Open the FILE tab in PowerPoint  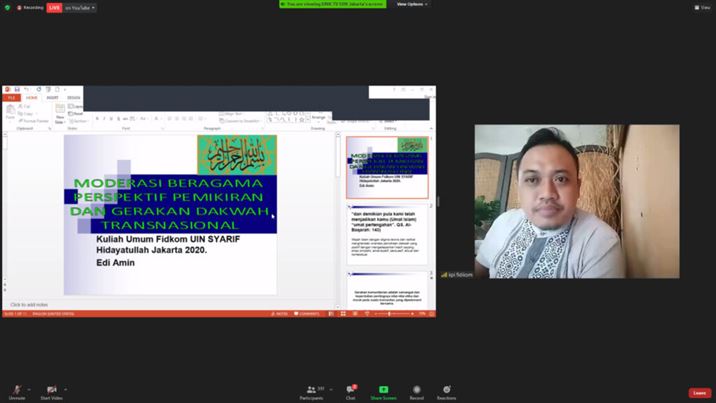coord(11,97)
